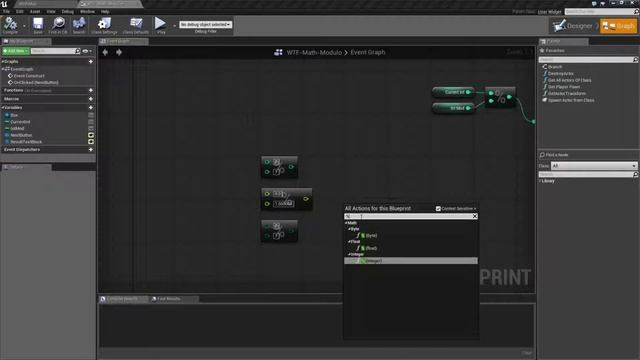This screenshot has height=360, width=640.
Task: Navigate forward in graph history
Action: (x=119, y=52)
